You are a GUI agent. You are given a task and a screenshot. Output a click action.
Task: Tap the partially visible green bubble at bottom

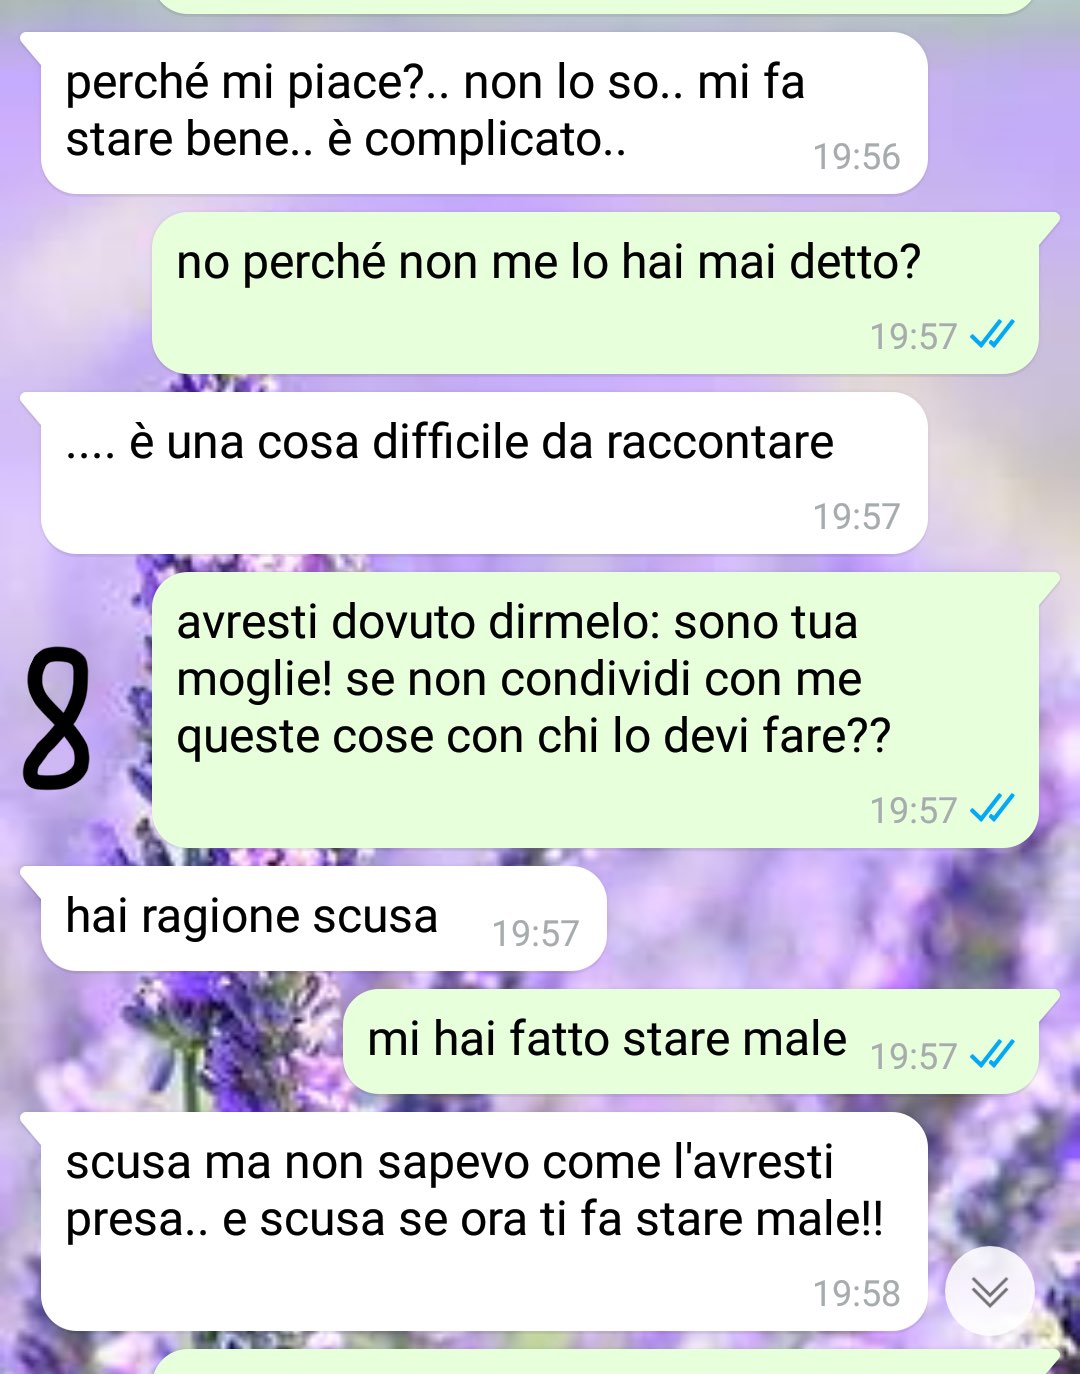604,1362
